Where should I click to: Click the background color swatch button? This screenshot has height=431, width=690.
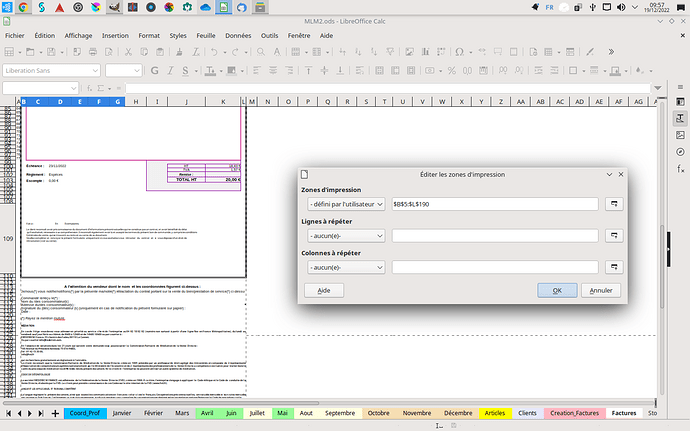(x=231, y=70)
